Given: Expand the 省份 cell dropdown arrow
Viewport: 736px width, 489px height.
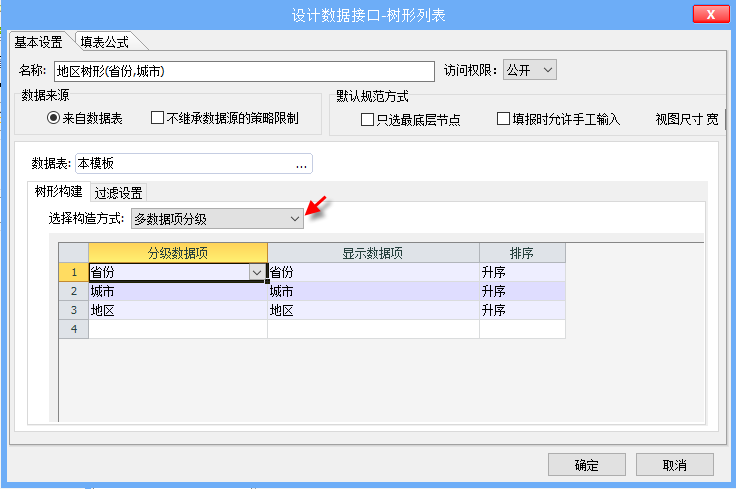Looking at the screenshot, I should click(x=257, y=272).
